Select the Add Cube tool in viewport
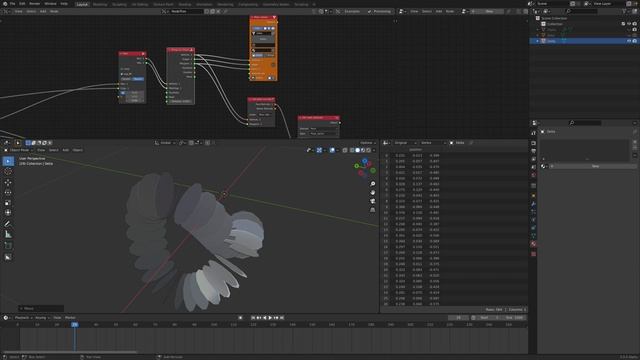This screenshot has width=640, height=360. point(8,245)
